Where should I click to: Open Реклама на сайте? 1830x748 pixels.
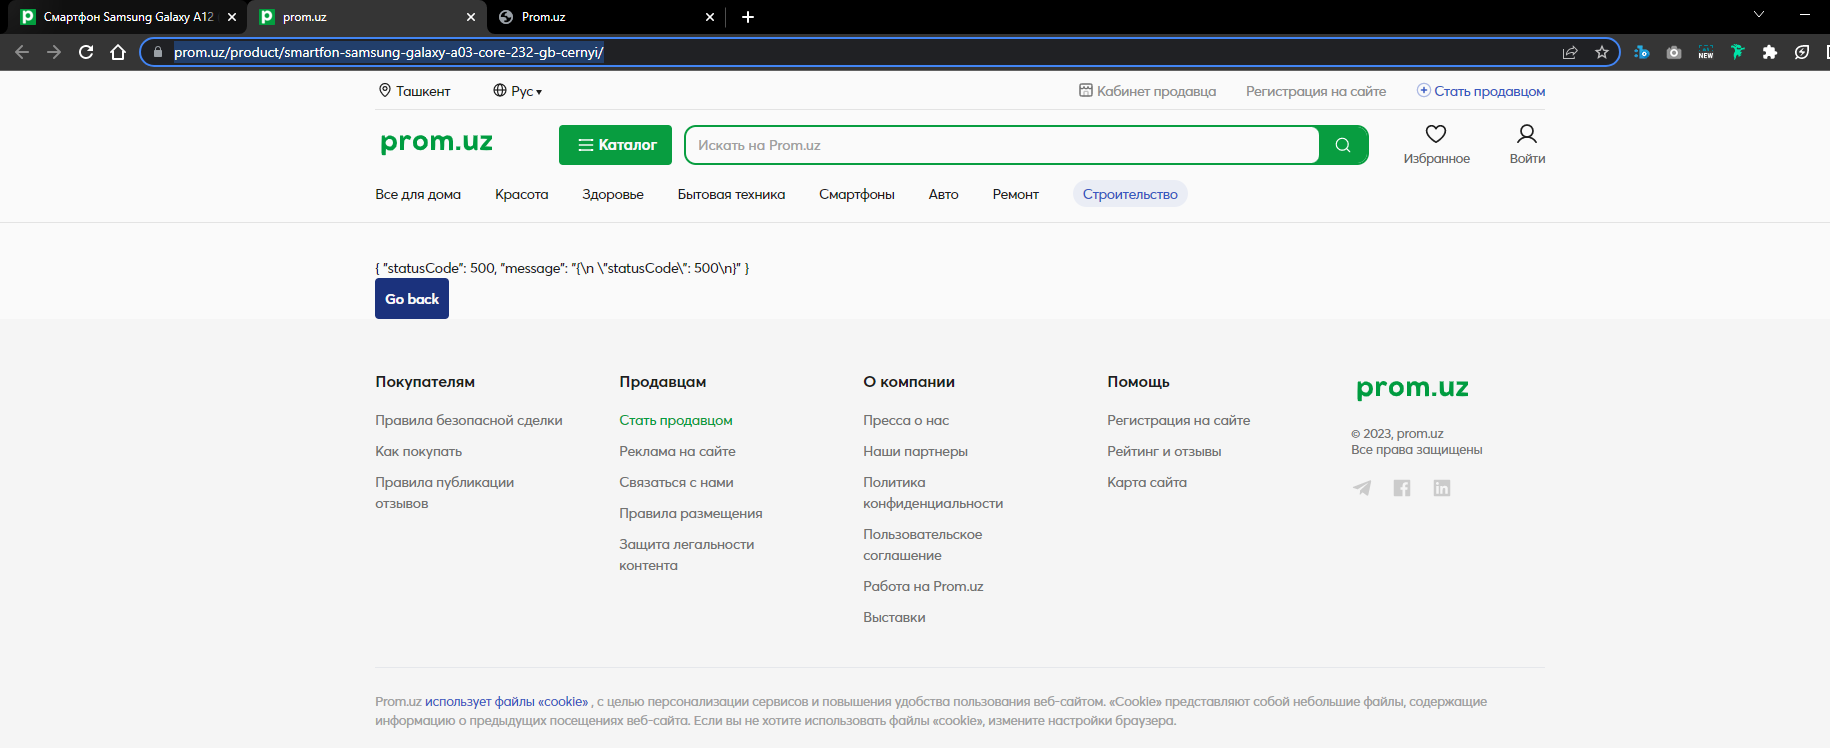677,451
